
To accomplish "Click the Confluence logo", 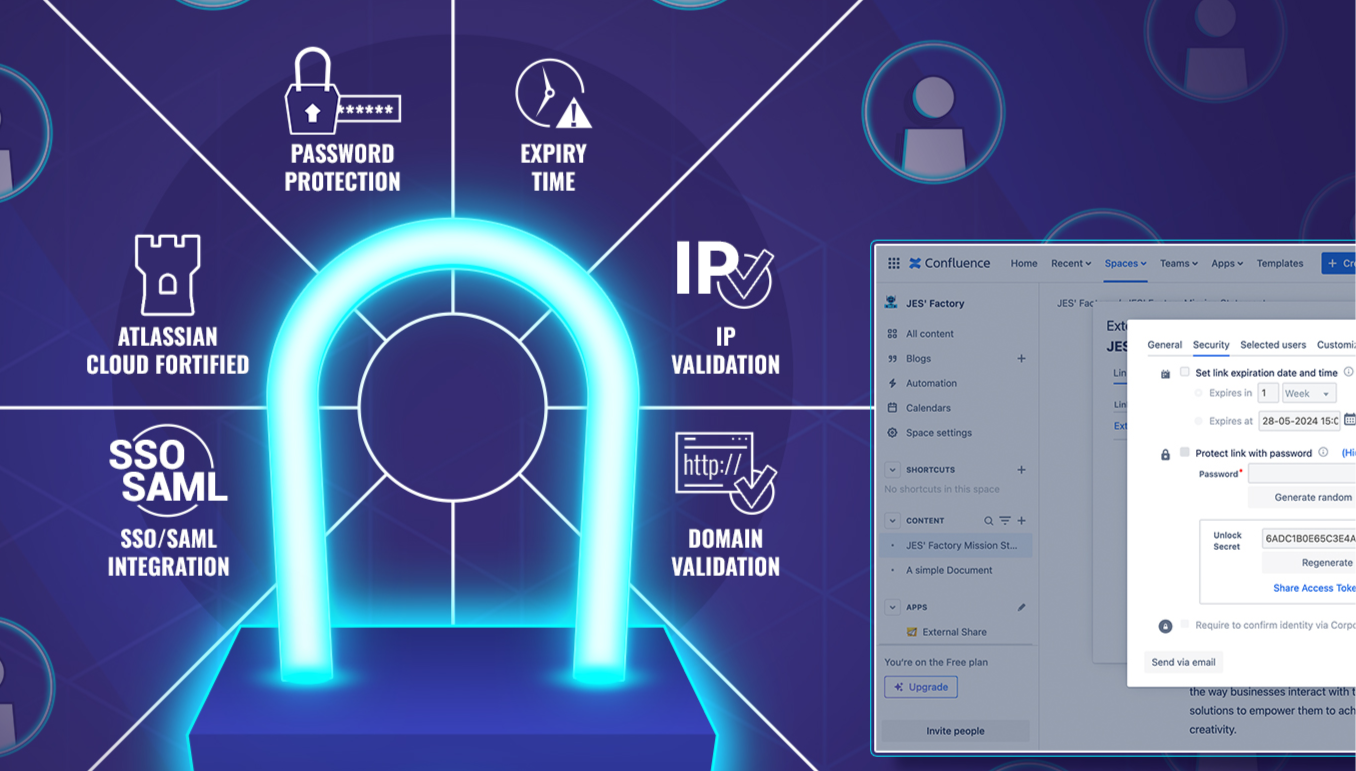I will tap(949, 263).
